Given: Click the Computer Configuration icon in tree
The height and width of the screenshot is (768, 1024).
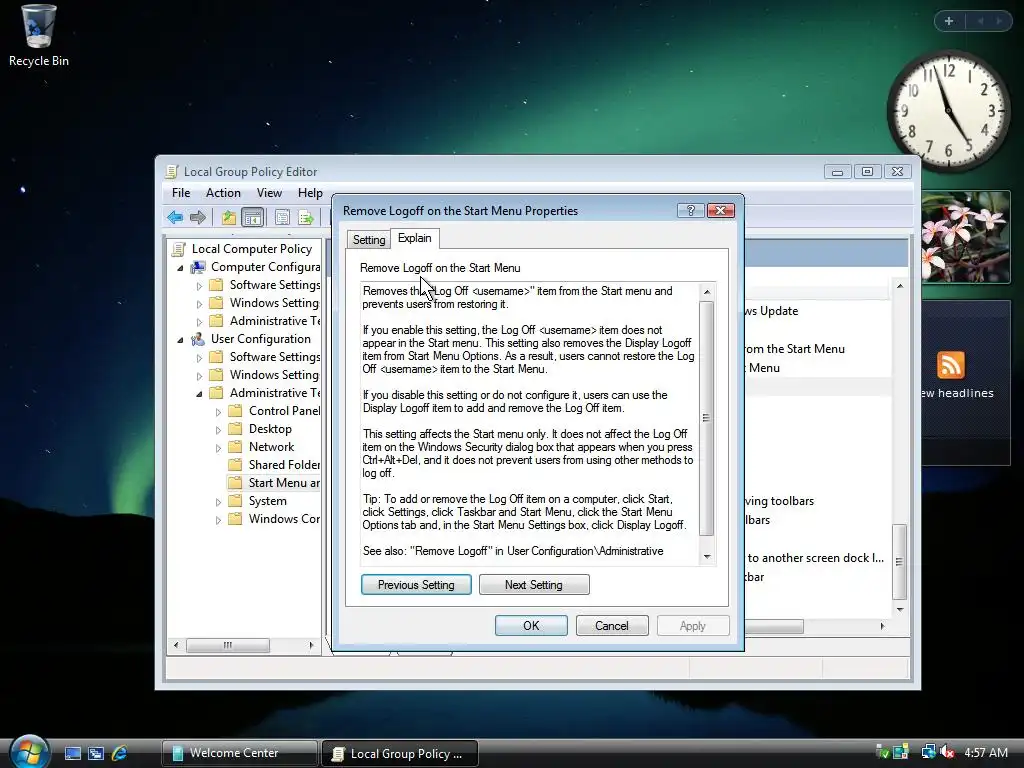Looking at the screenshot, I should 198,267.
